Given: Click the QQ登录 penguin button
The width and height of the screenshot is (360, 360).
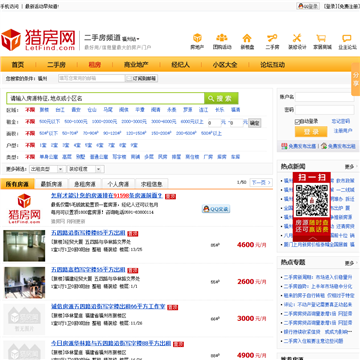Looking at the screenshot, I should point(308,6).
